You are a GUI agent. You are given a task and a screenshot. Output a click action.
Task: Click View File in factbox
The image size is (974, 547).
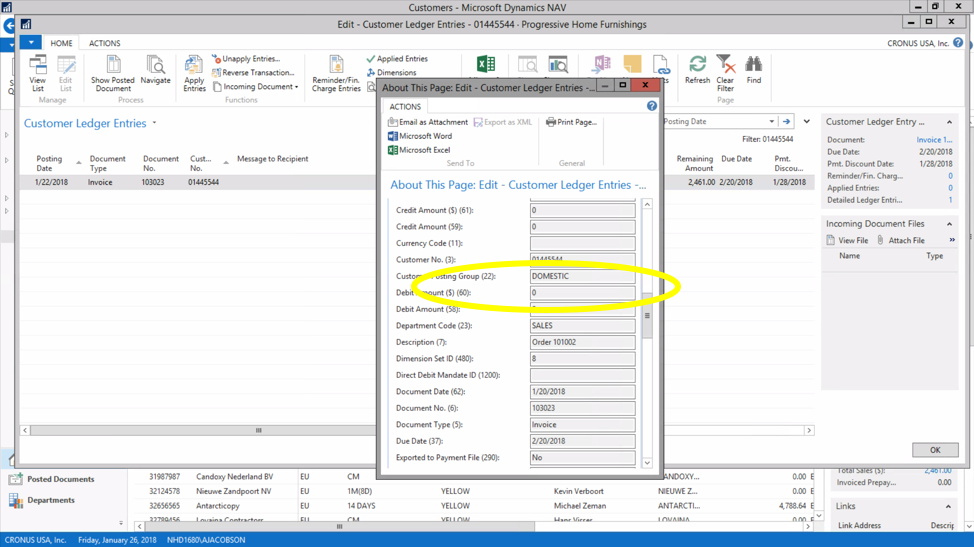847,240
